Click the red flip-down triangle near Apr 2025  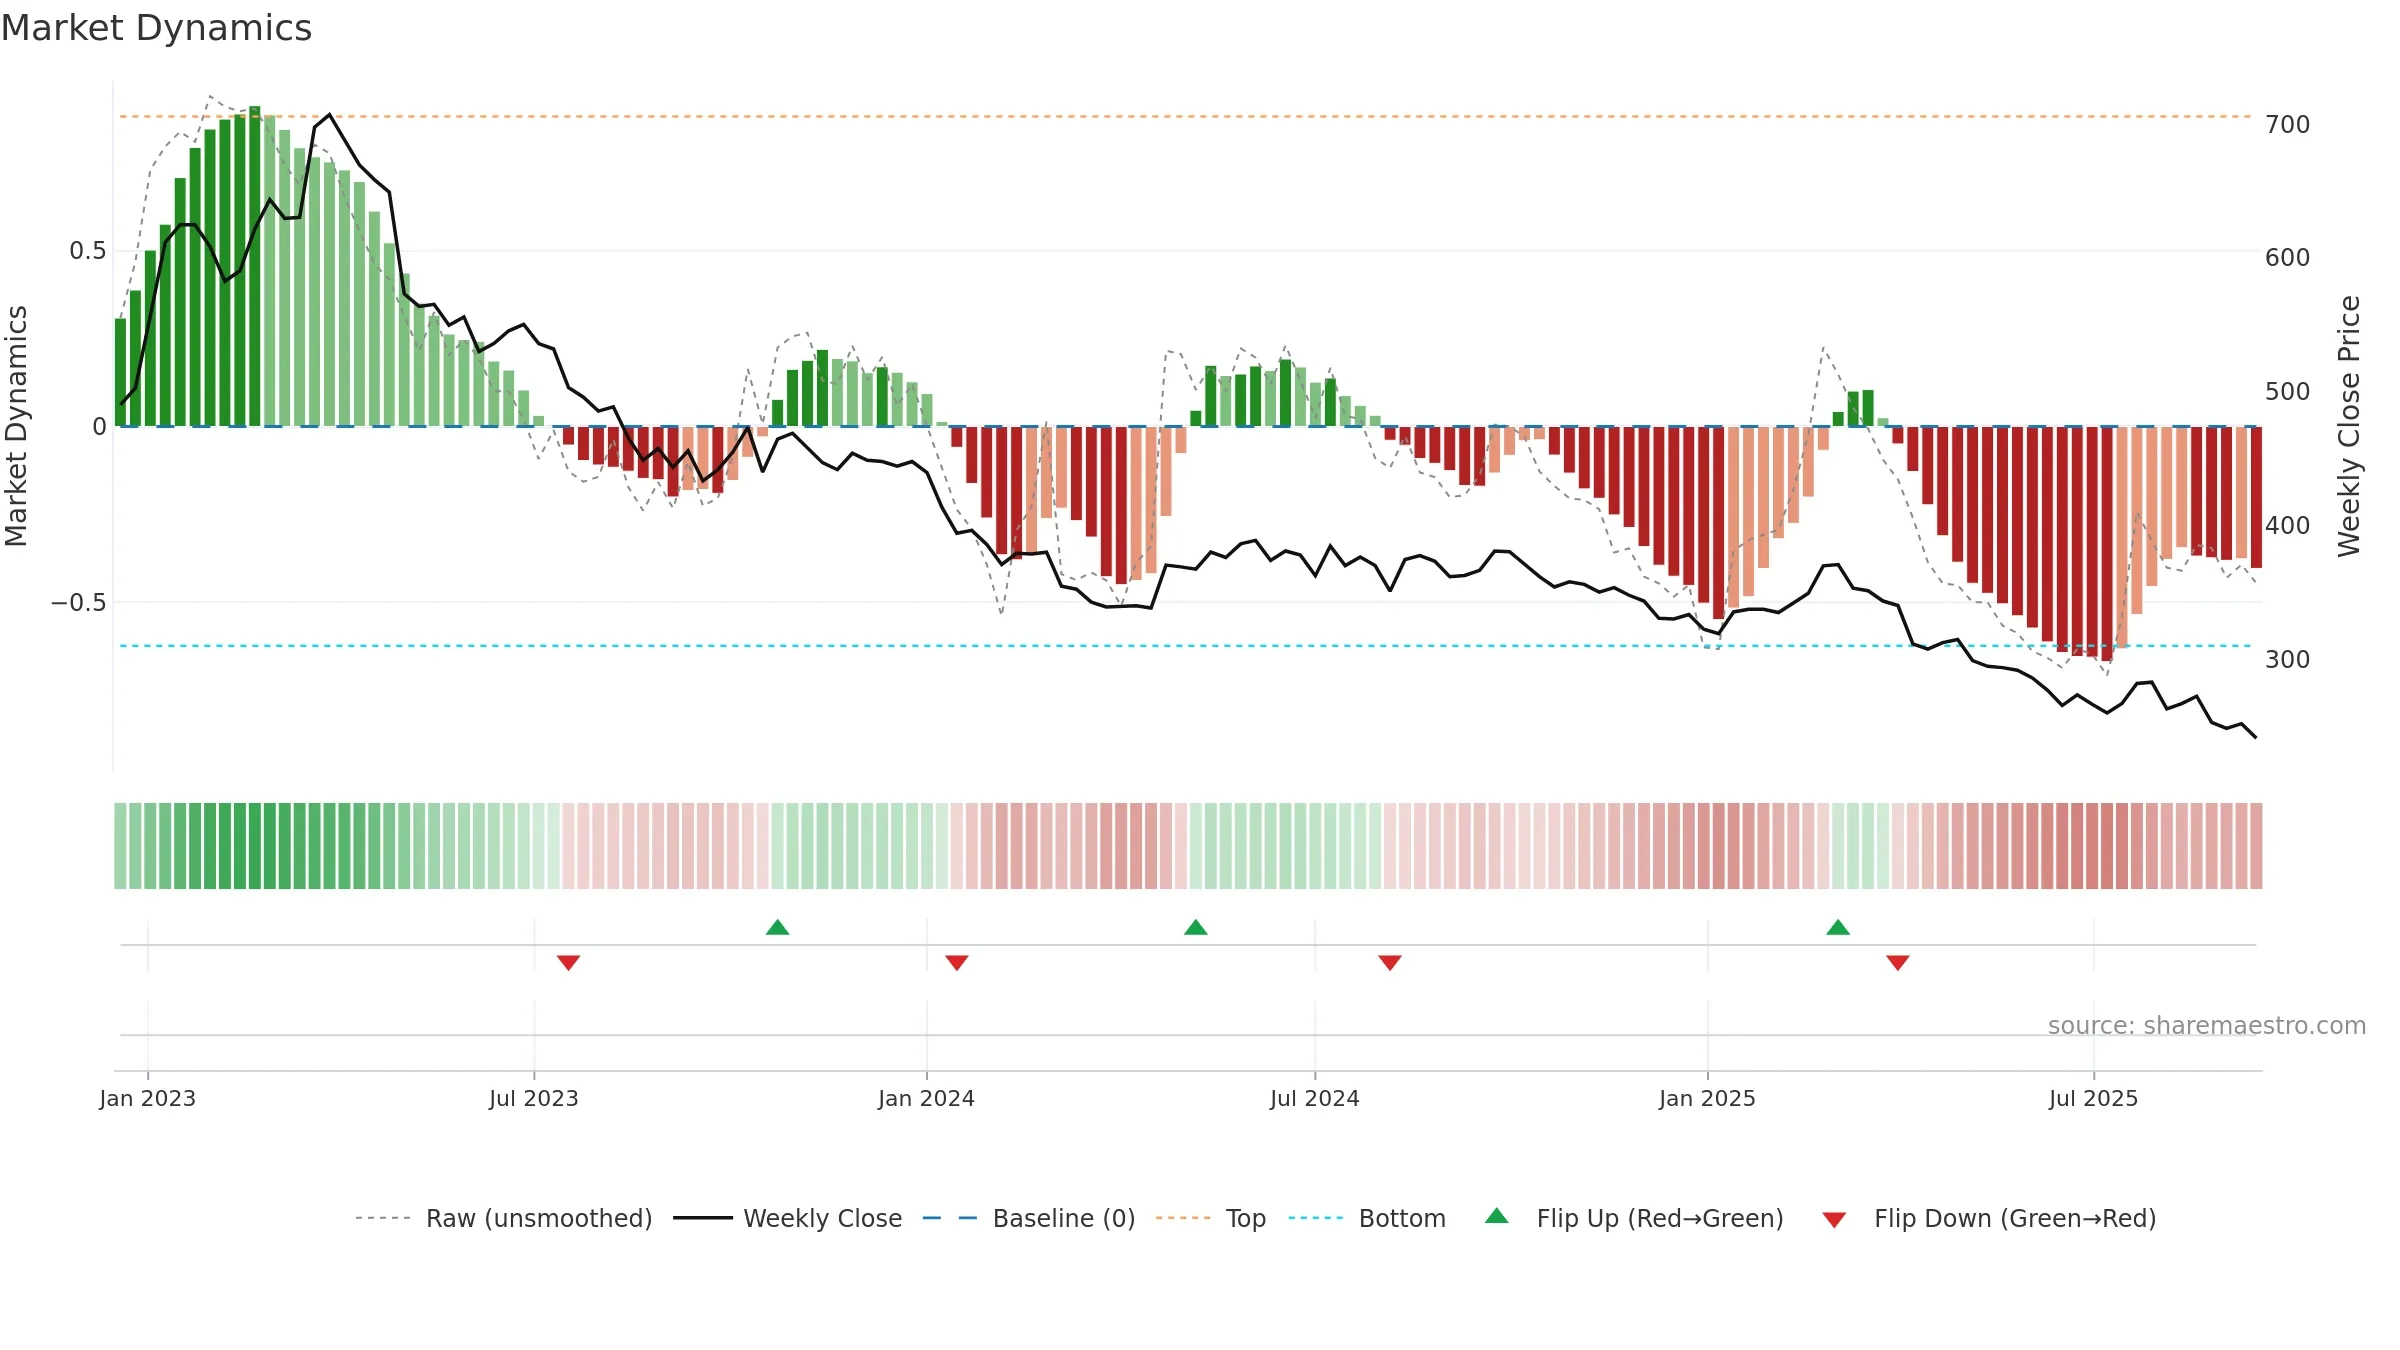(x=1898, y=962)
